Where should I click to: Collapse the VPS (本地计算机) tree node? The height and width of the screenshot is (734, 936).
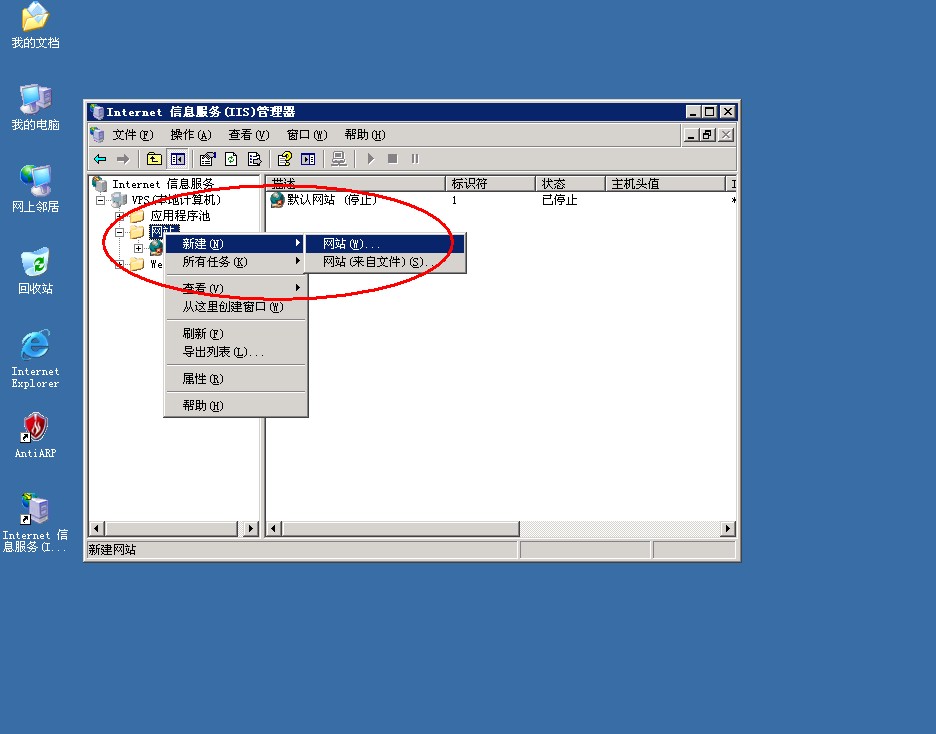click(x=100, y=201)
